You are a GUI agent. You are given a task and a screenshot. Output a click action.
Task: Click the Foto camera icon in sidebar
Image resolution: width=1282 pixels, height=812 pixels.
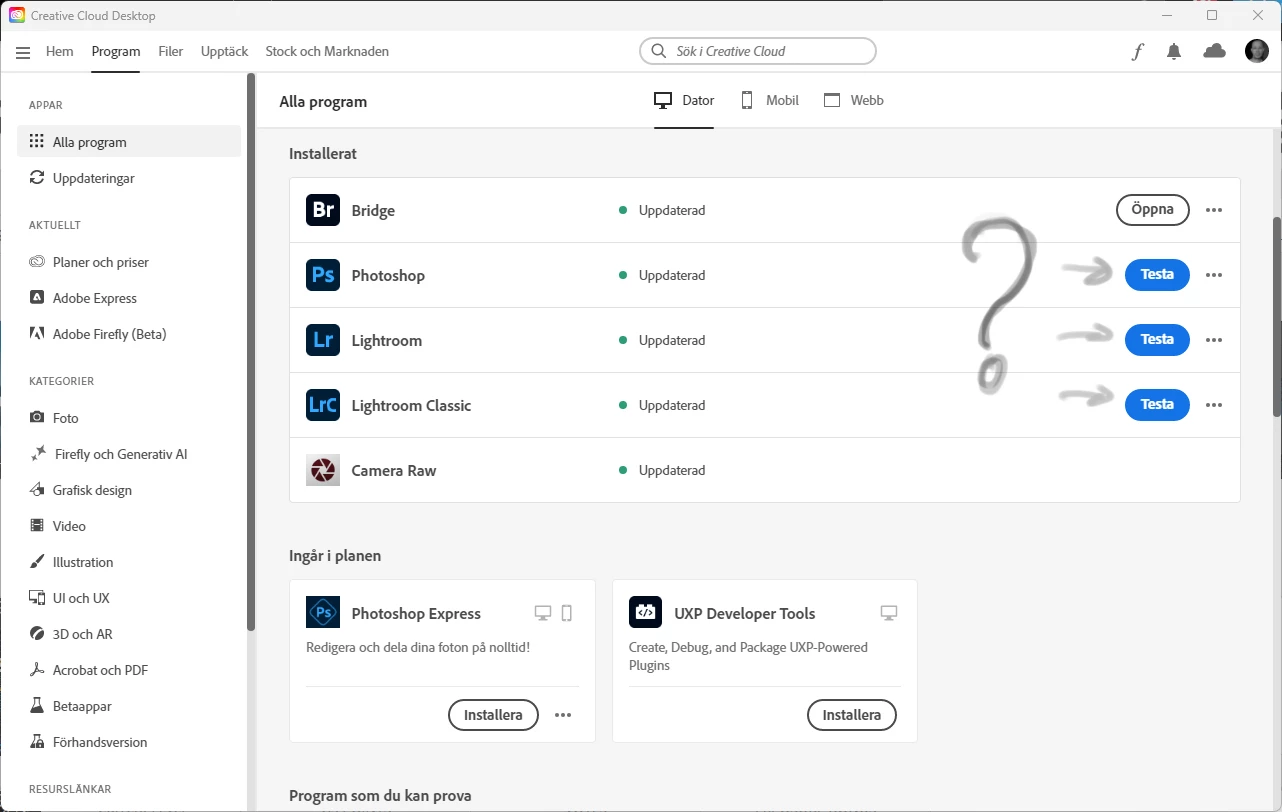(37, 418)
